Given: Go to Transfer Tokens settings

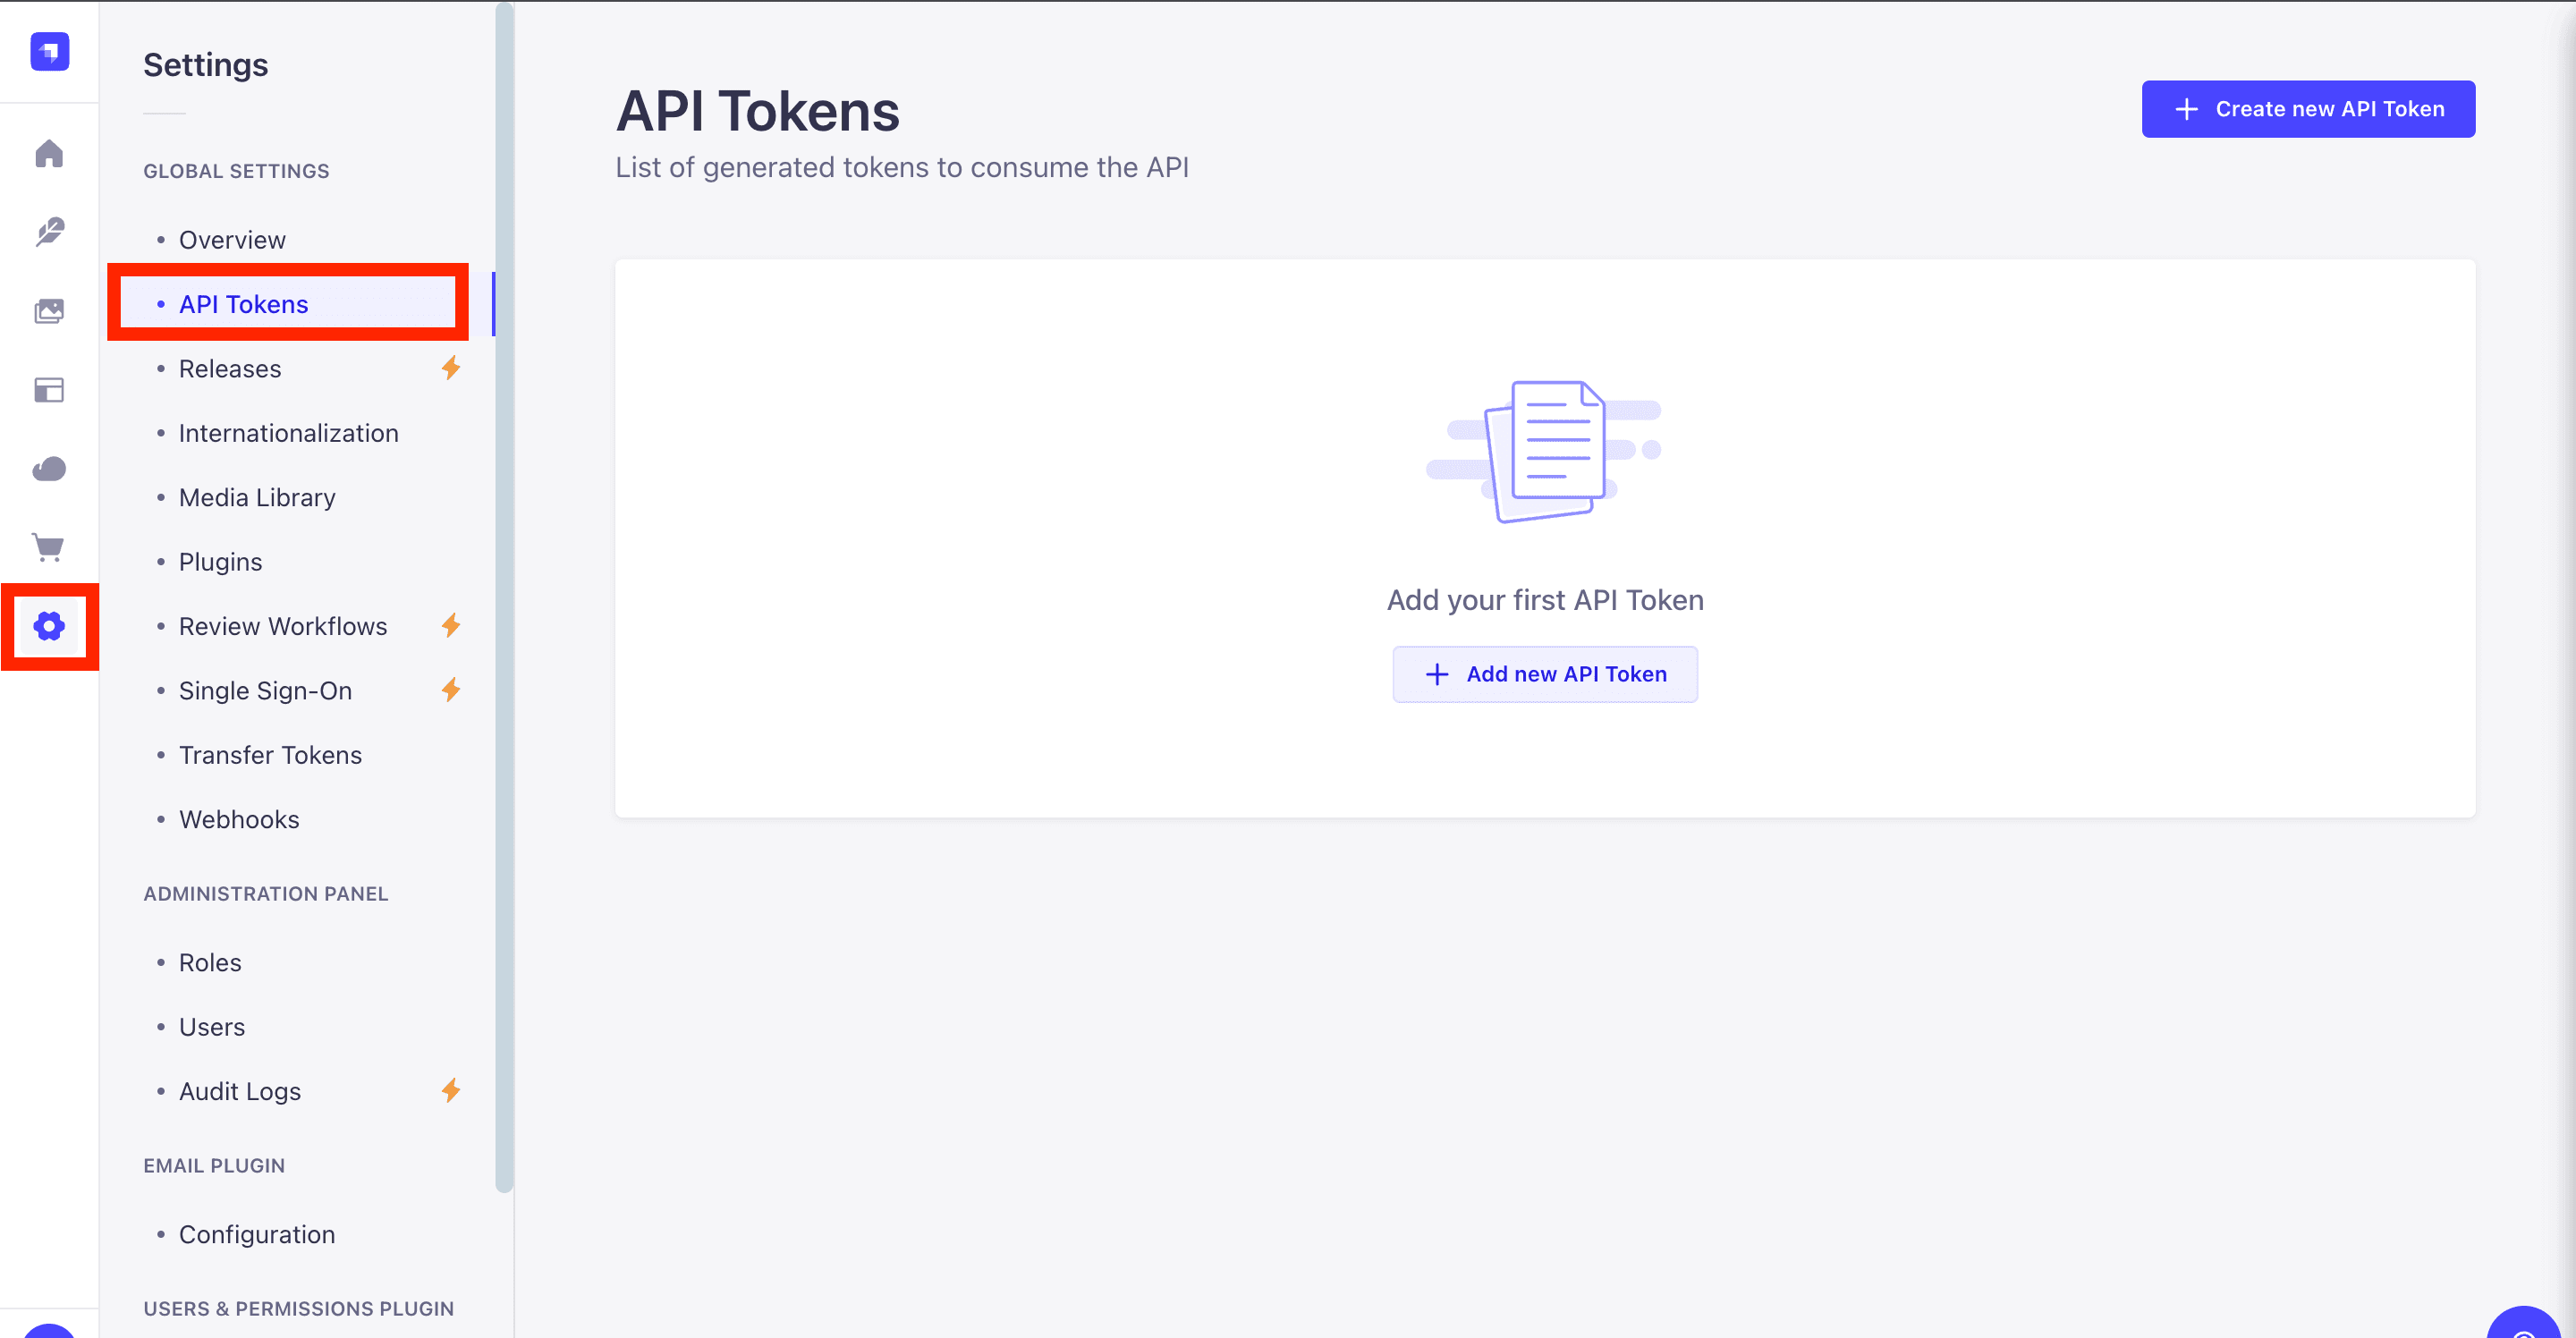Looking at the screenshot, I should 270,755.
